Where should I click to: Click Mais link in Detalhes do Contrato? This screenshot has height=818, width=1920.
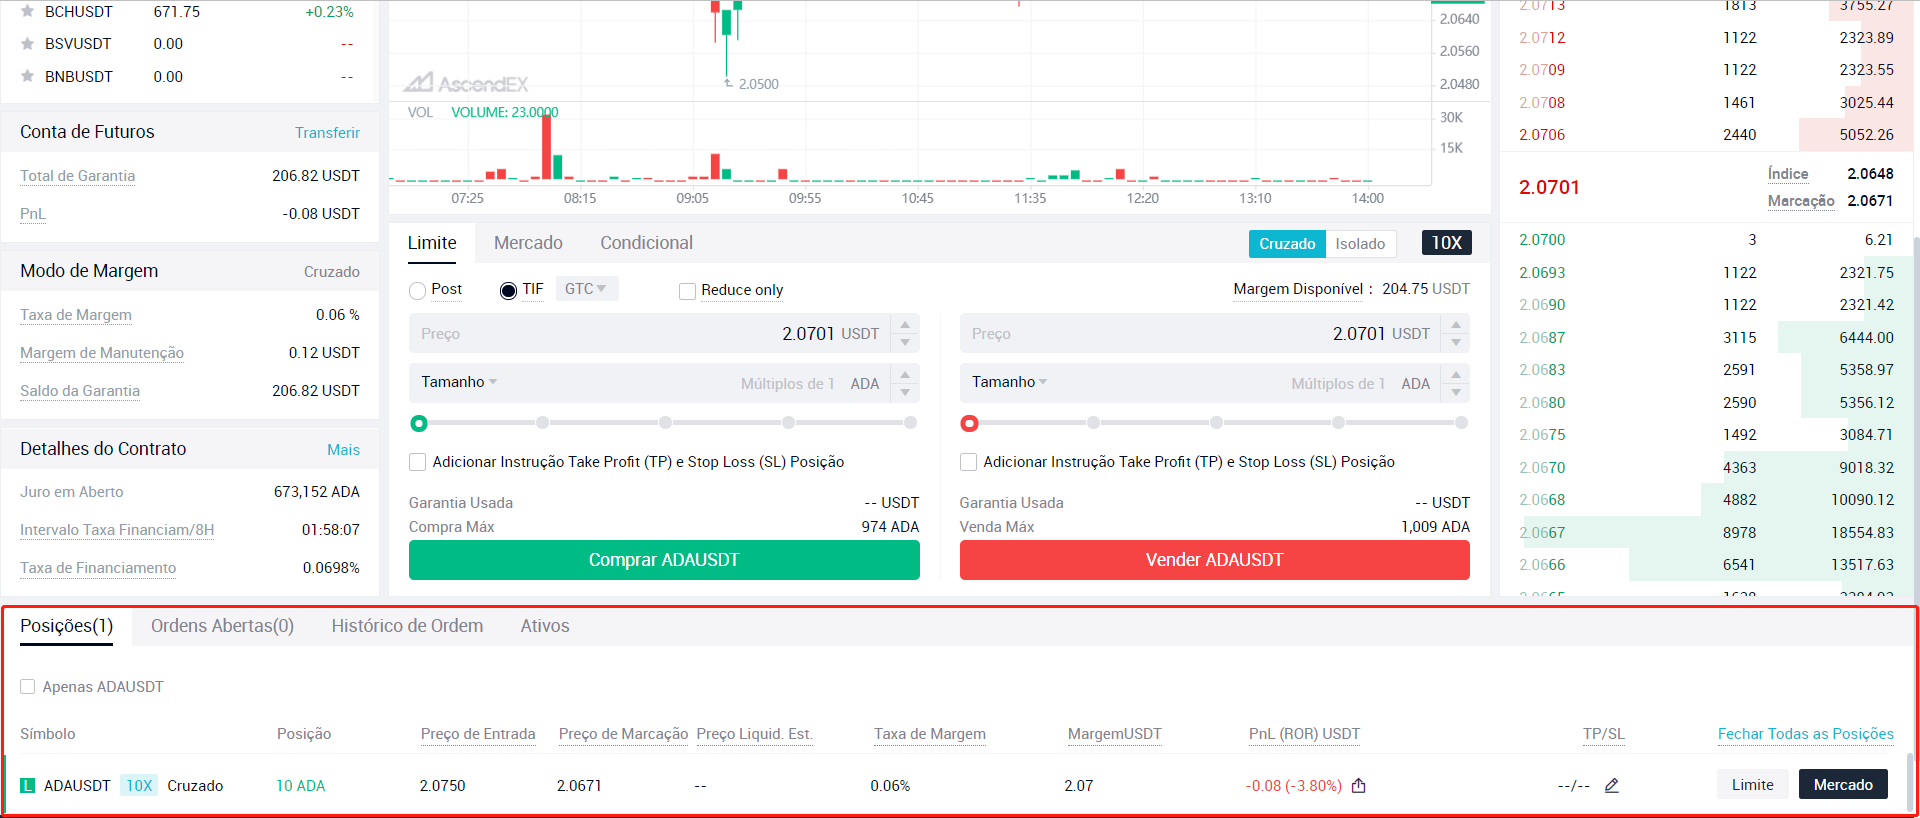(x=343, y=450)
